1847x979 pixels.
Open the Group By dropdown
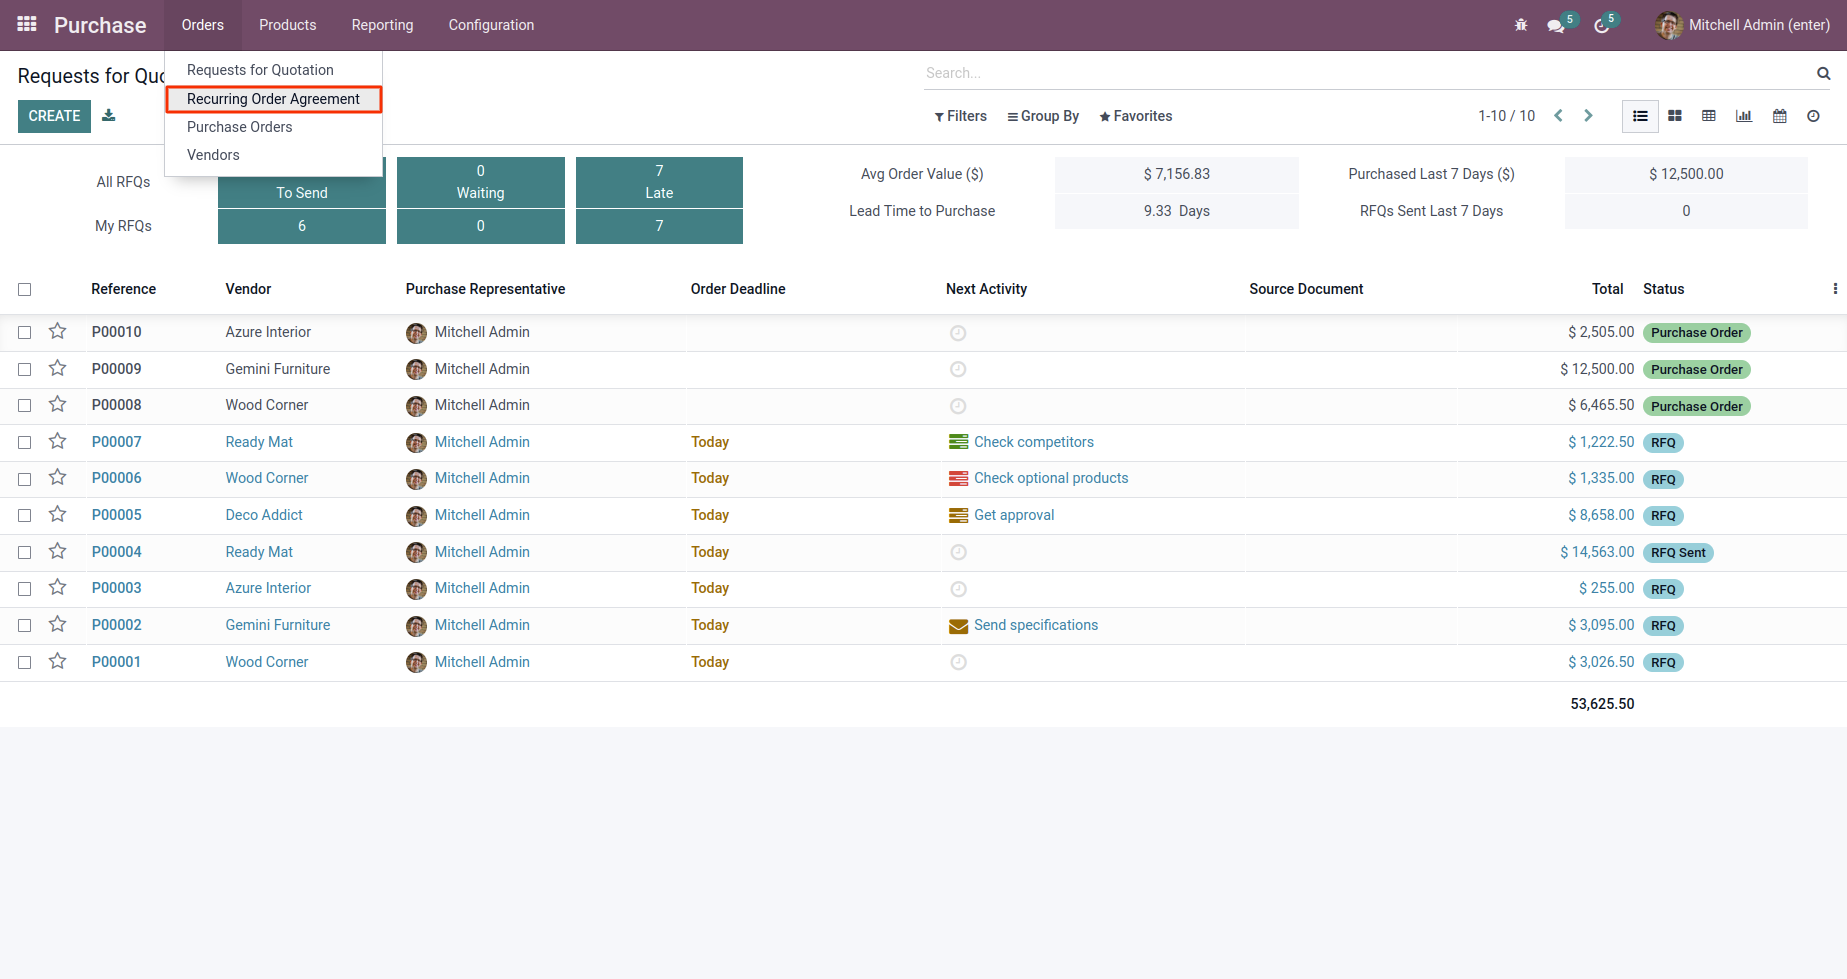pos(1043,116)
